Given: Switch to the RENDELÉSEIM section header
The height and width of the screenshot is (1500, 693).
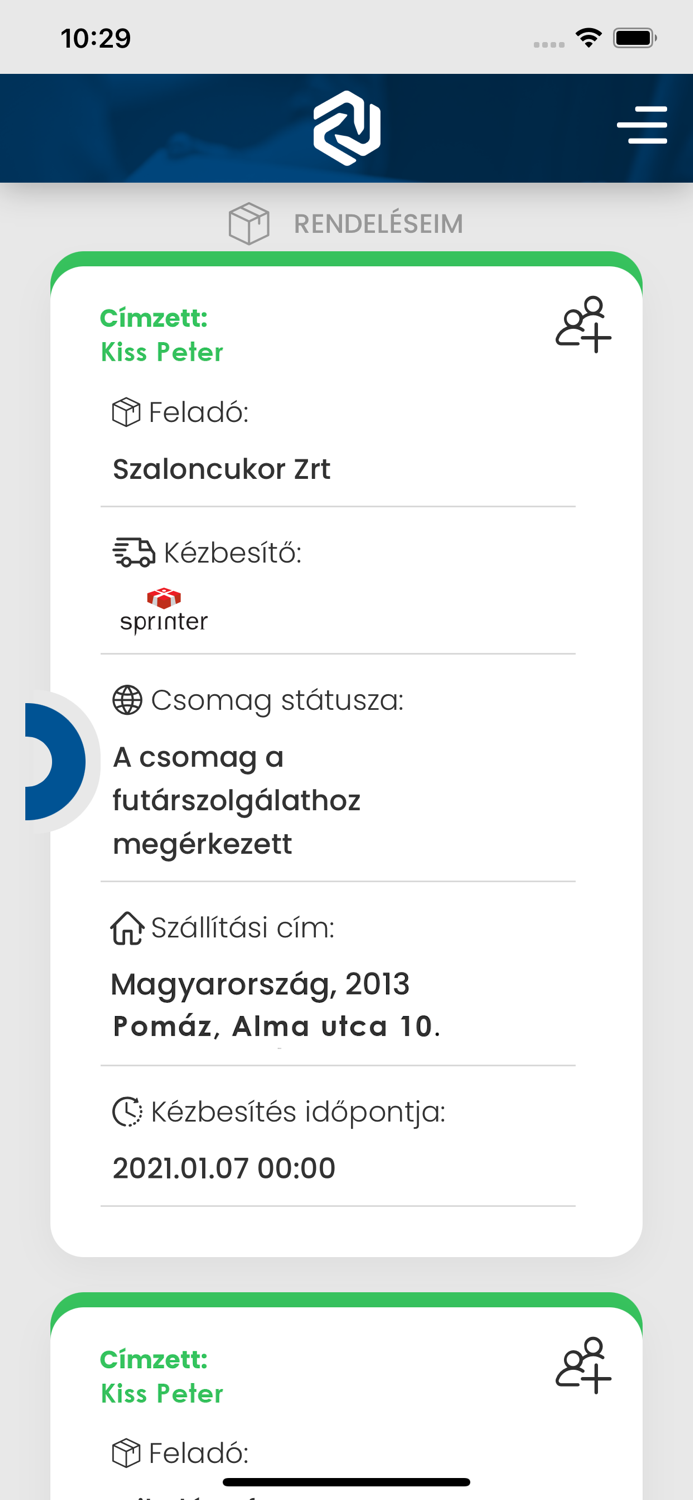Looking at the screenshot, I should pos(376,223).
